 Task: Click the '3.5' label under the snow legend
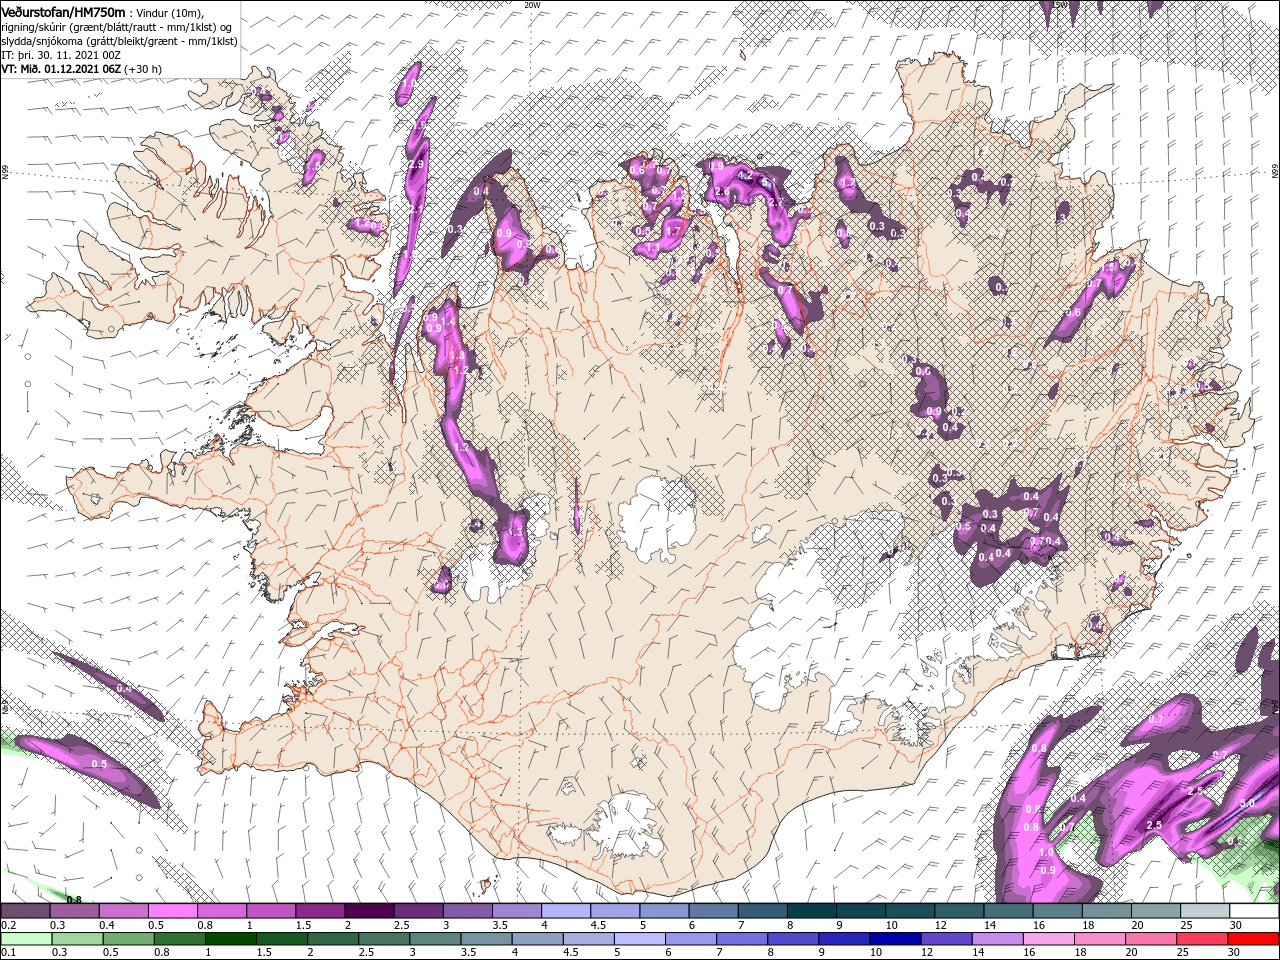(498, 925)
